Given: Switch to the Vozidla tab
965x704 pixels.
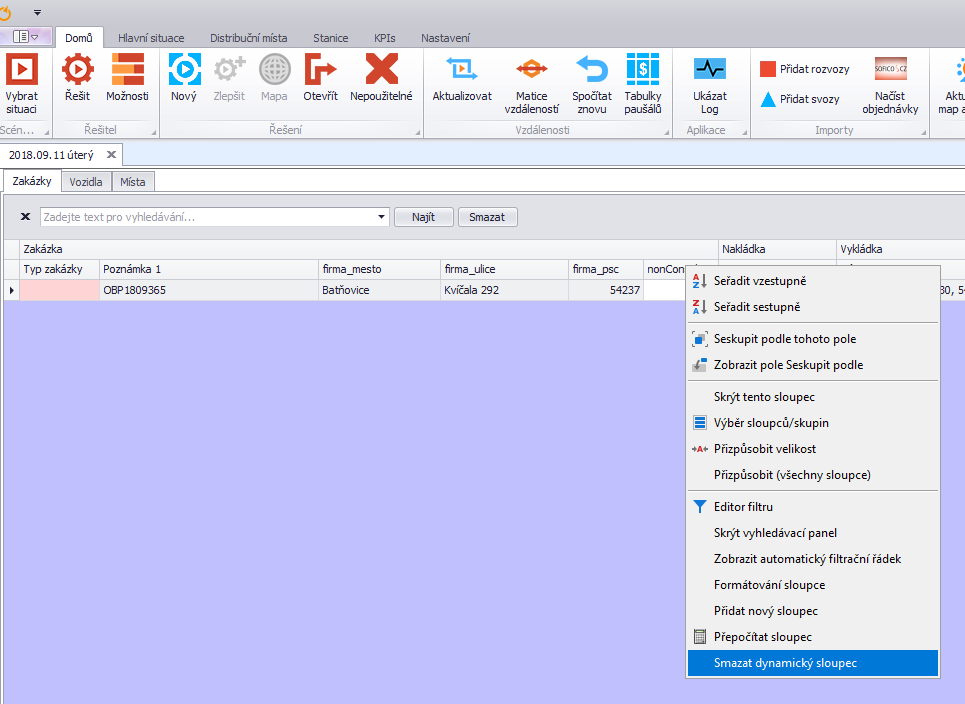Looking at the screenshot, I should click(86, 182).
